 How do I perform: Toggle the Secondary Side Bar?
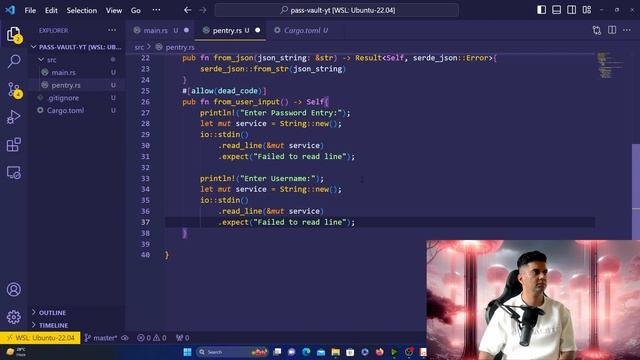point(571,10)
